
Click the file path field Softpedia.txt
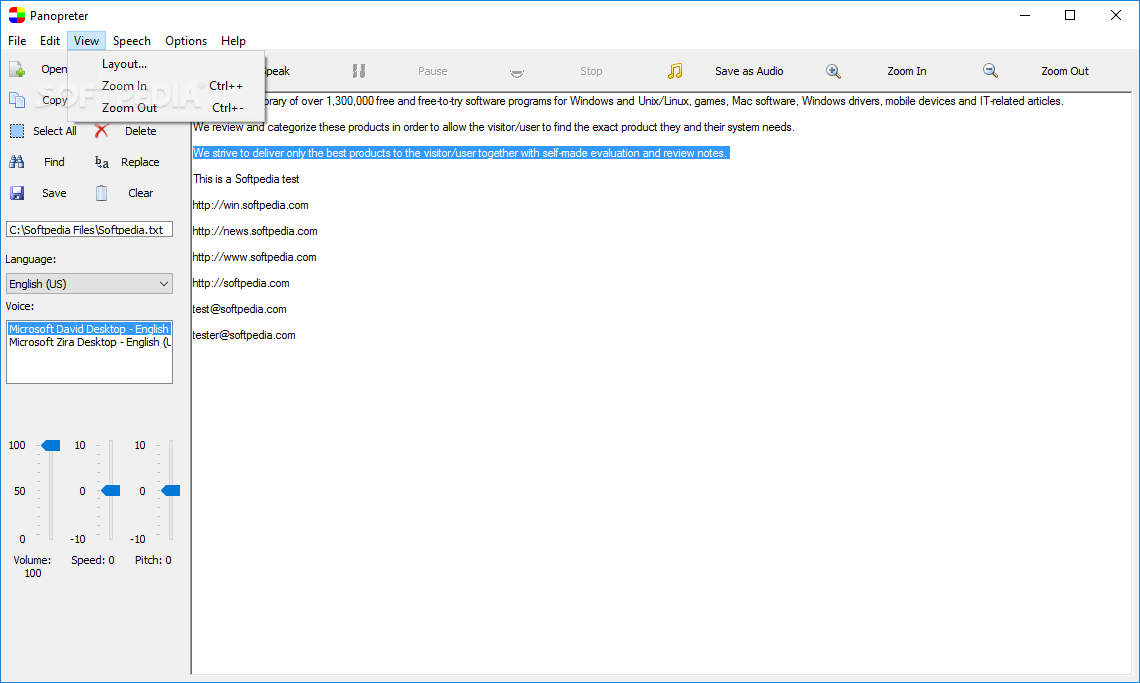tap(89, 230)
